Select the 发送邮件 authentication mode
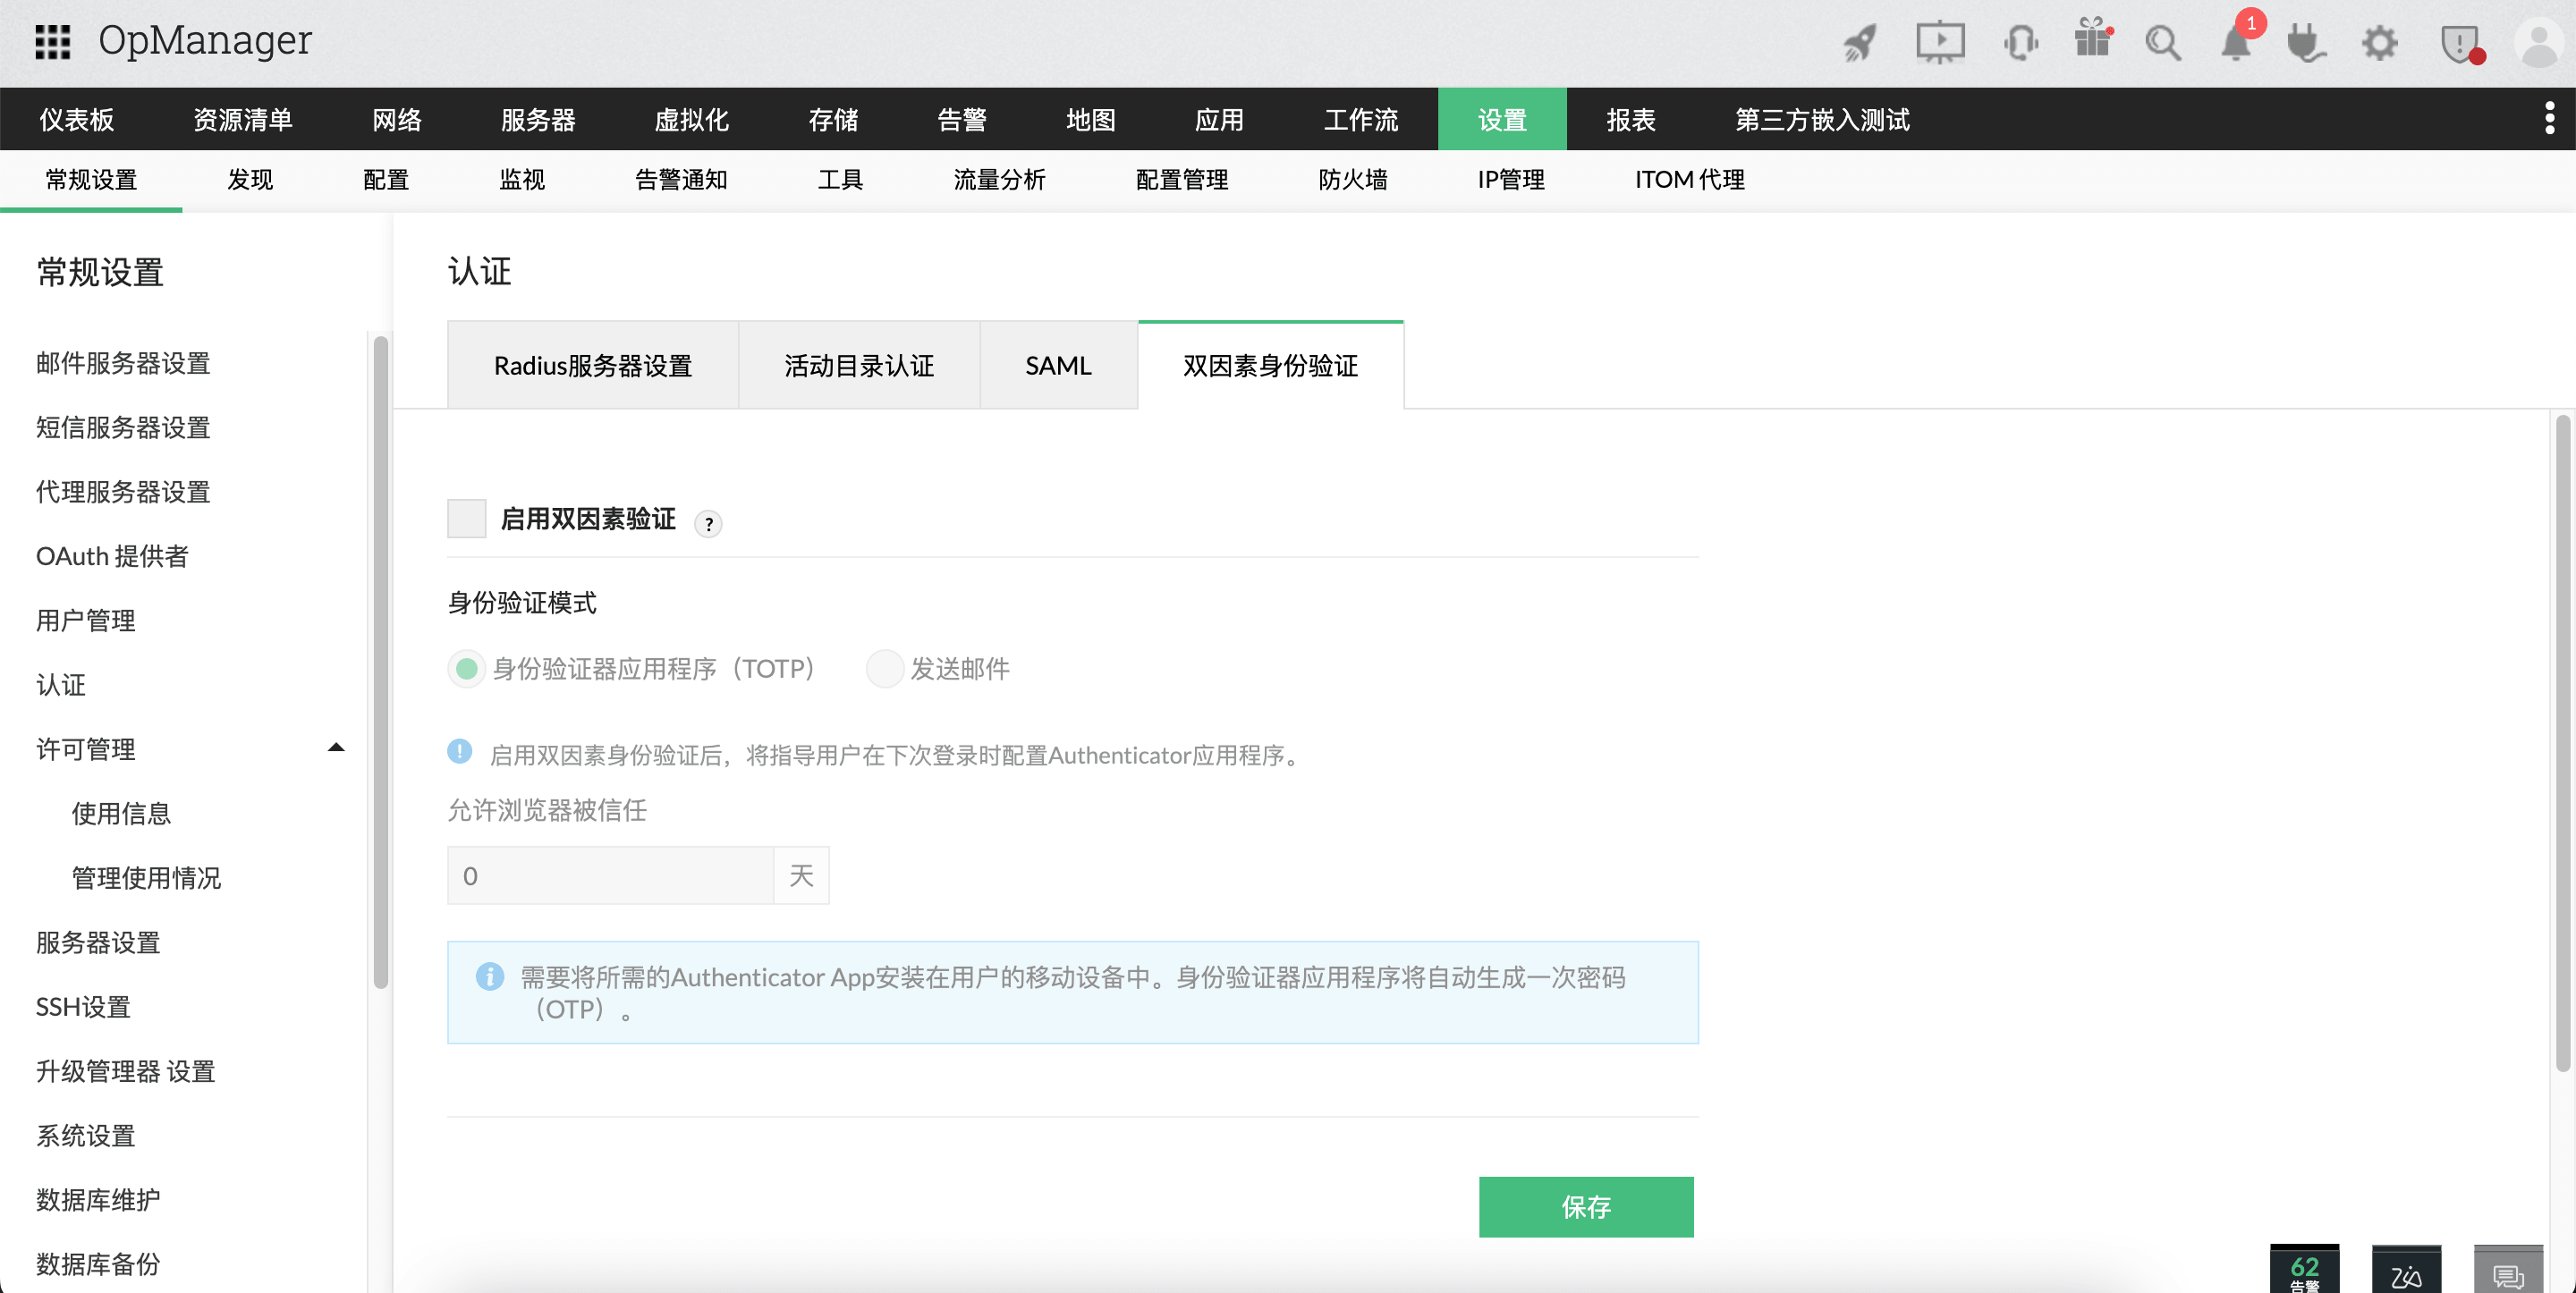 885,668
